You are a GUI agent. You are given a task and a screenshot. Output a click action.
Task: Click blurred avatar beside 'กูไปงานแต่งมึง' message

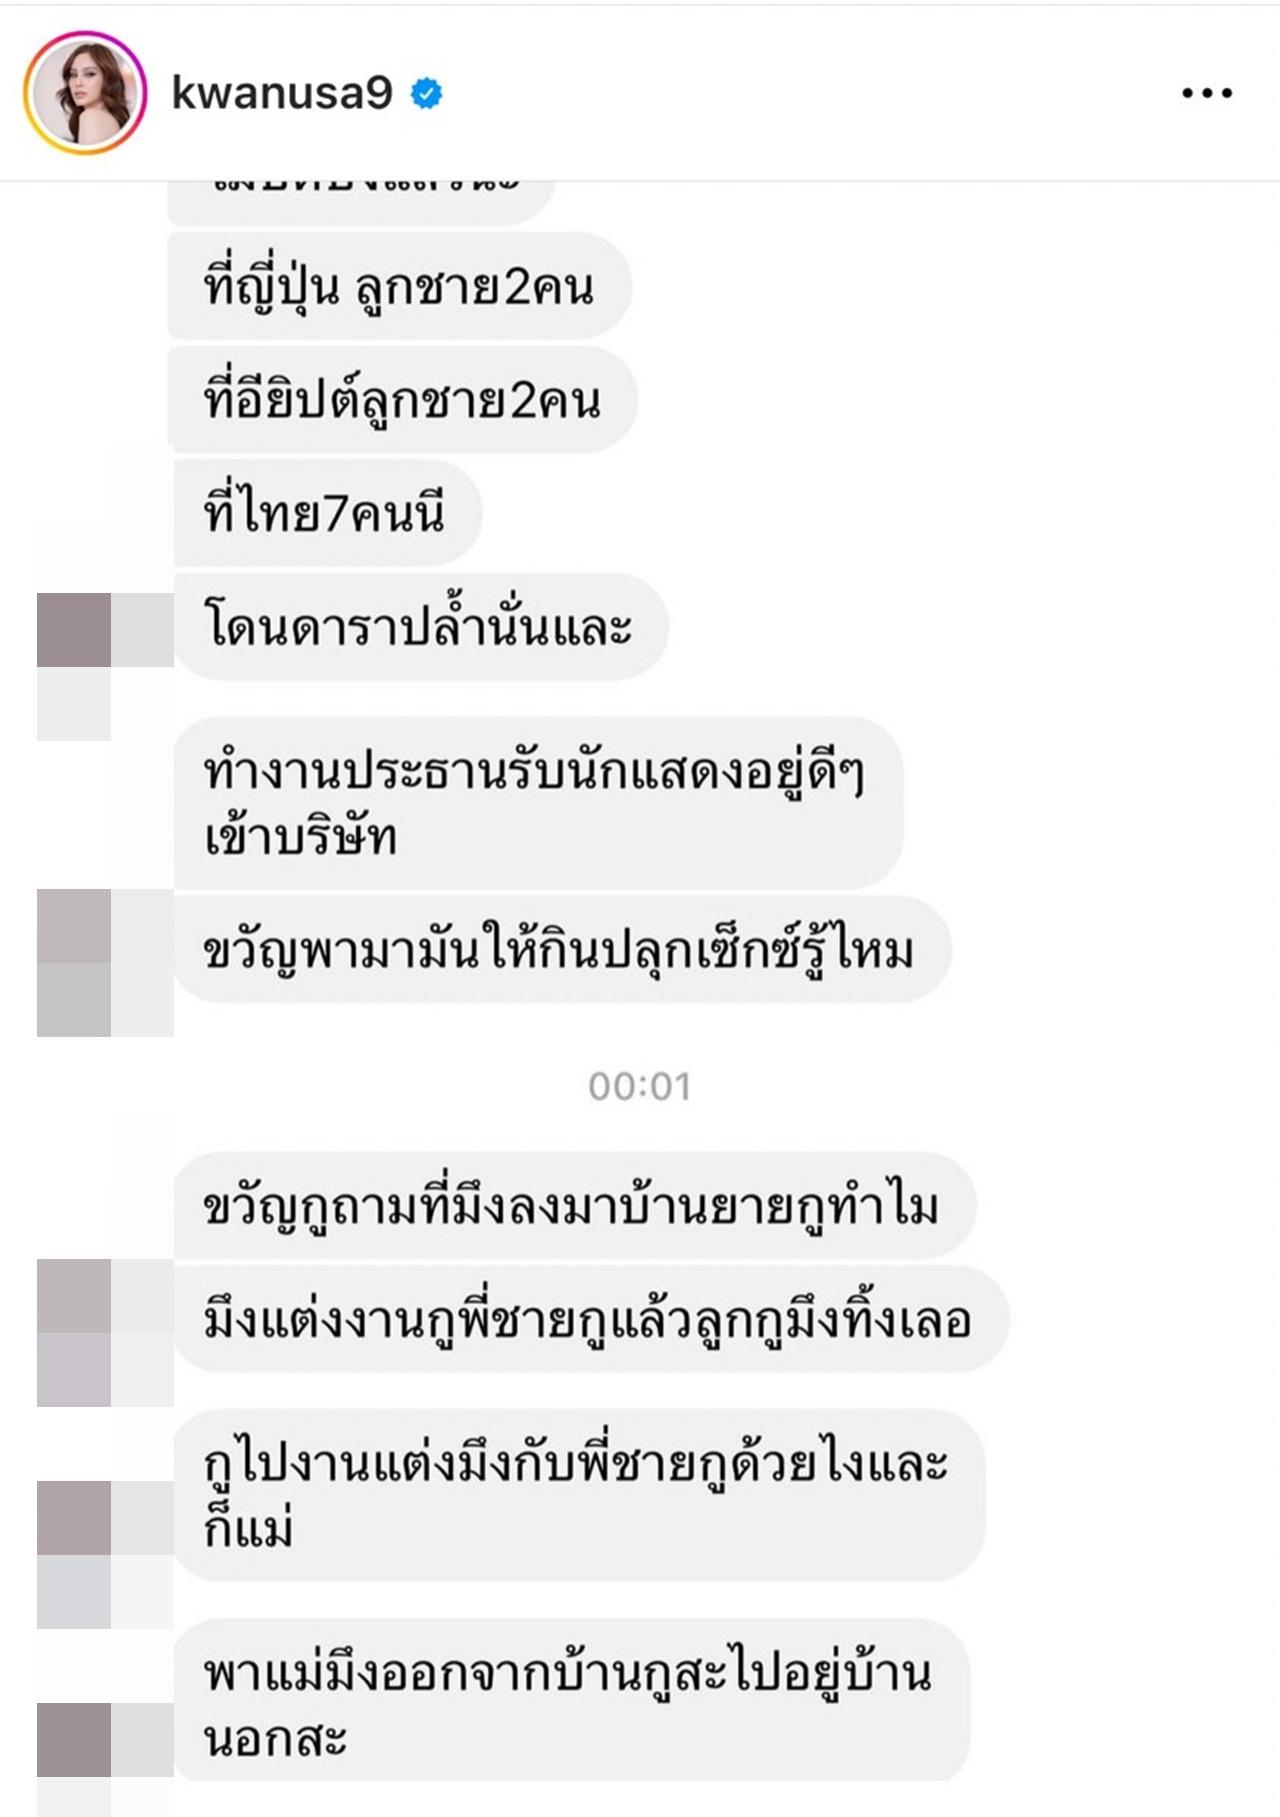point(105,1555)
